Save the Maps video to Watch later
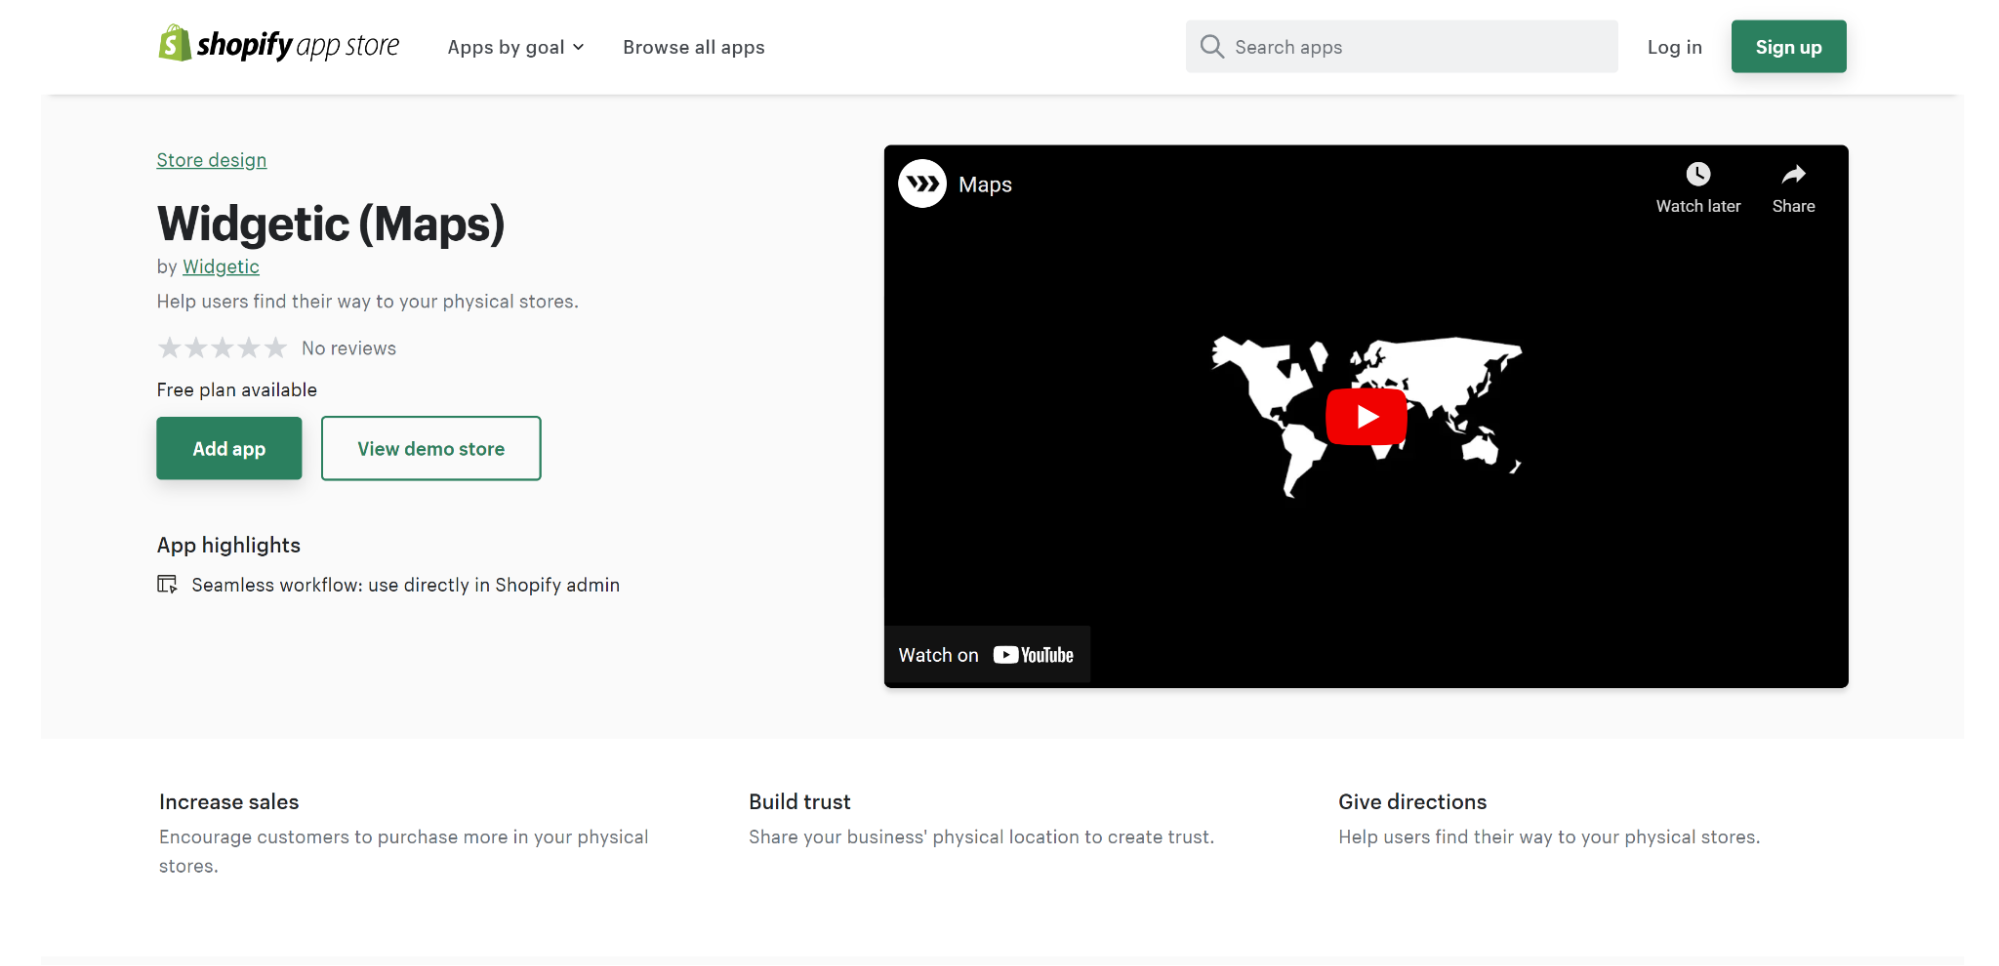 coord(1697,174)
